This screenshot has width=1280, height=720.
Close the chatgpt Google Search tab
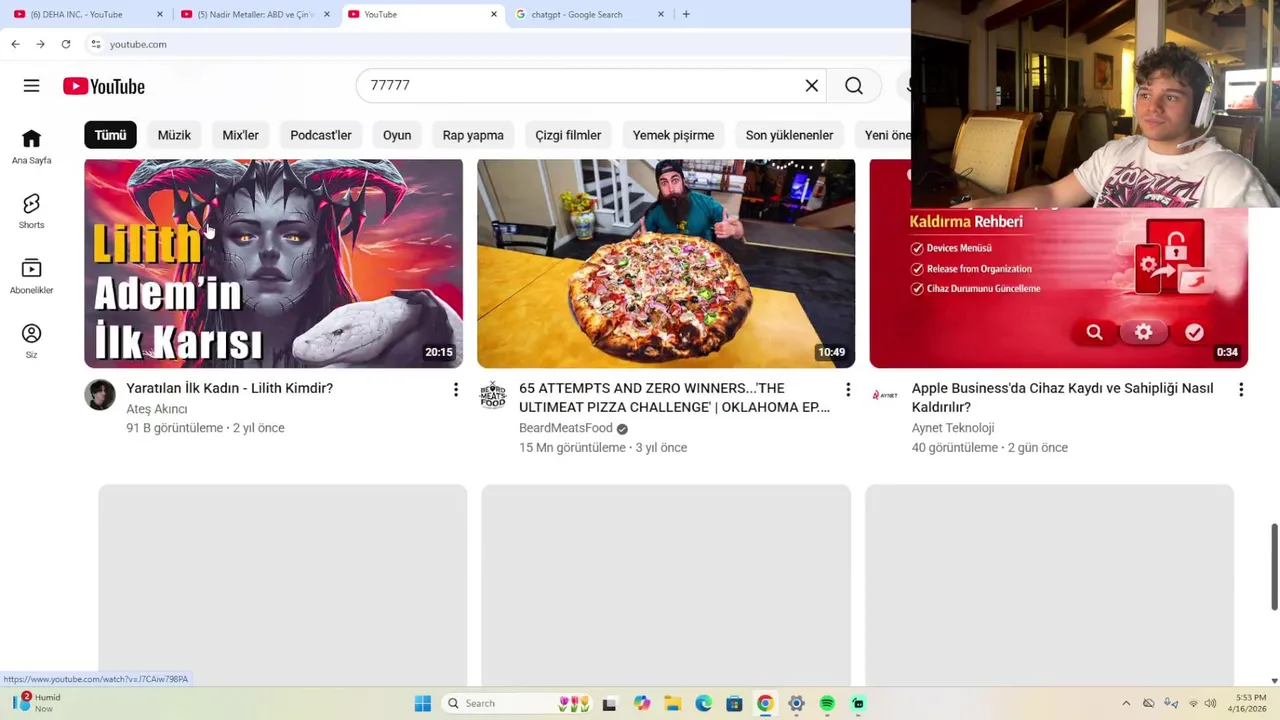coord(660,14)
